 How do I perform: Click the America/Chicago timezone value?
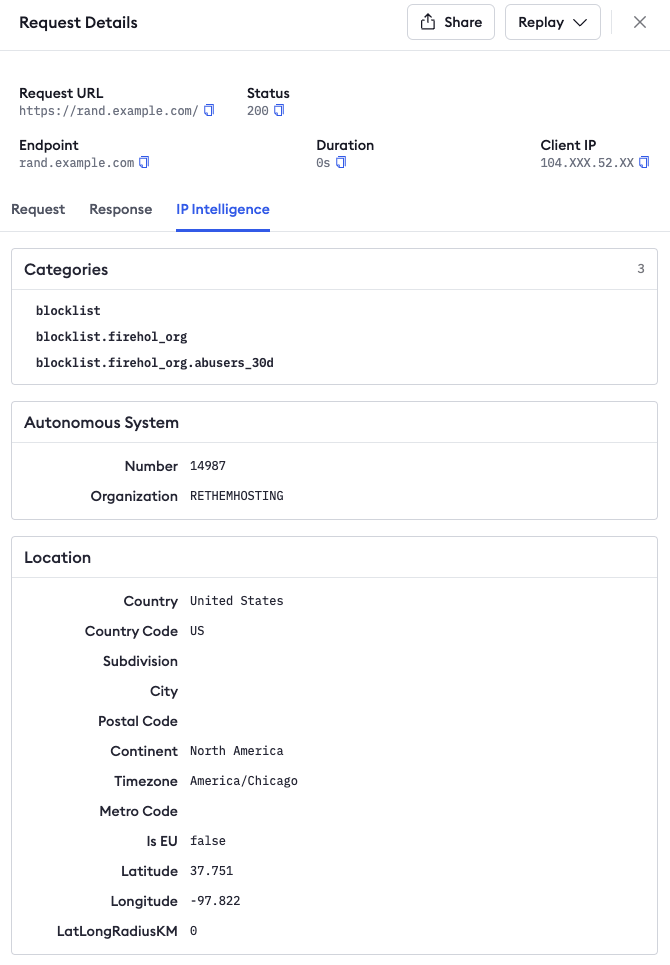[x=243, y=781]
